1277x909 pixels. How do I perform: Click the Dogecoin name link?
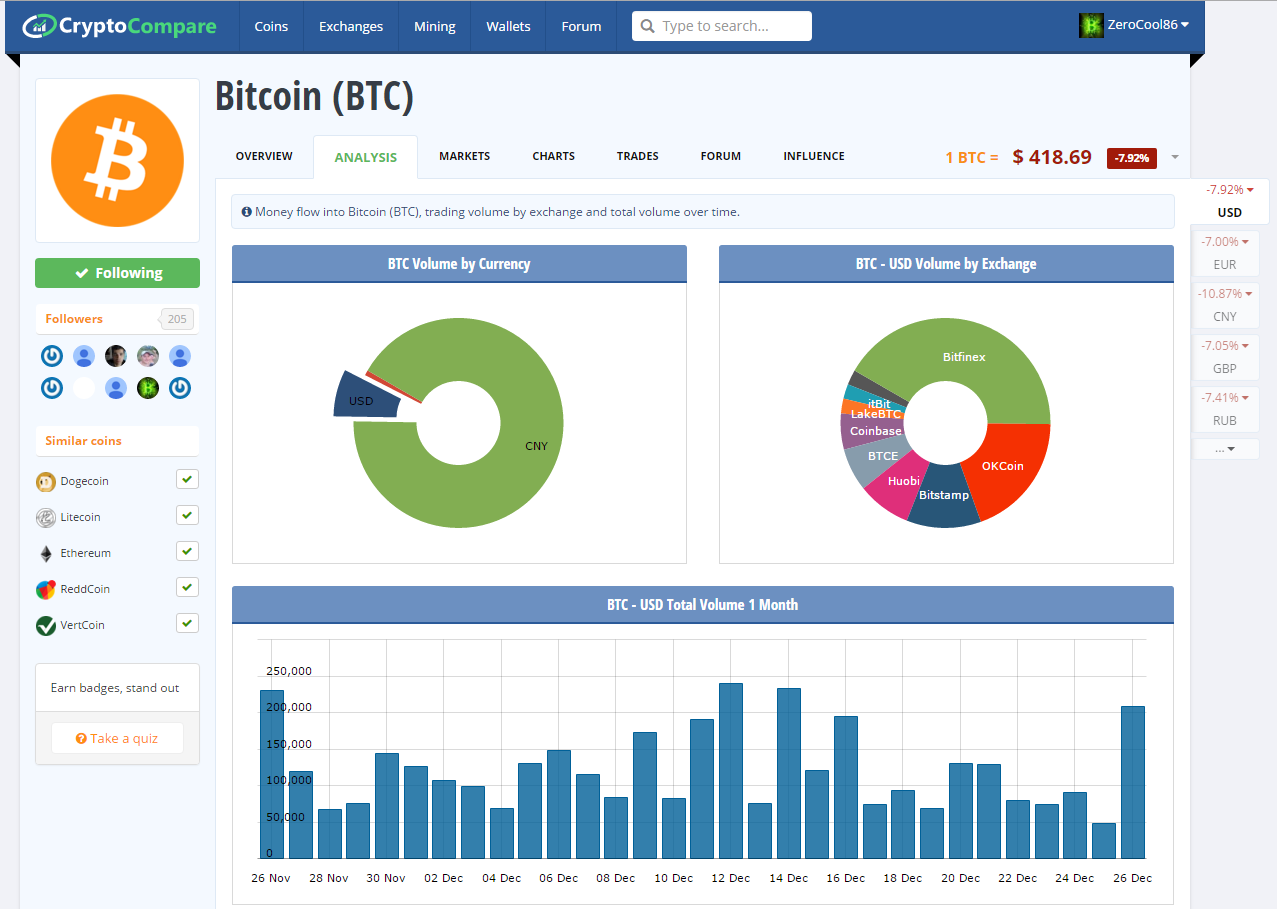(85, 481)
